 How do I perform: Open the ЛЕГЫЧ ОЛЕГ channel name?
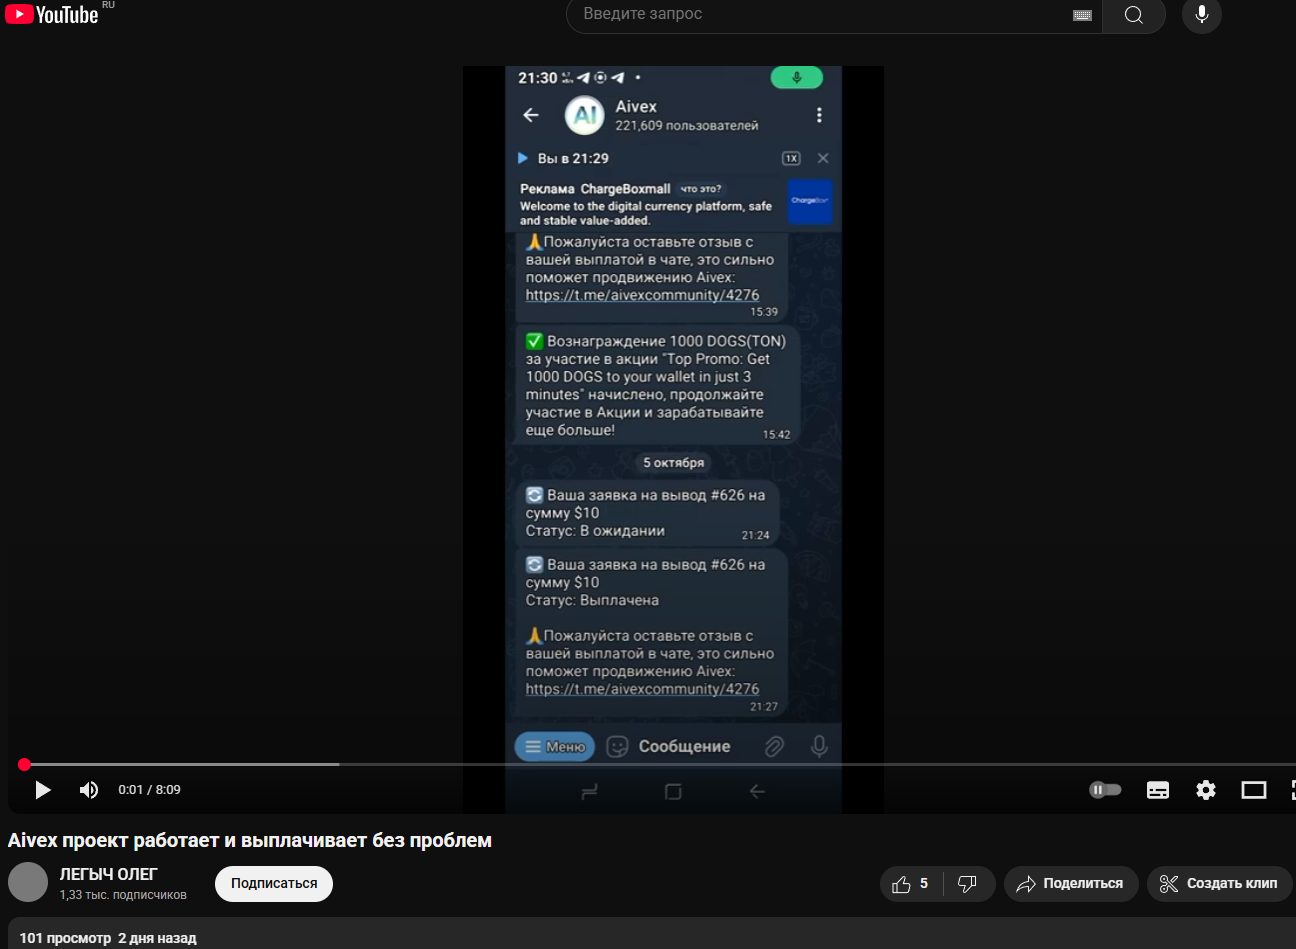click(x=109, y=874)
